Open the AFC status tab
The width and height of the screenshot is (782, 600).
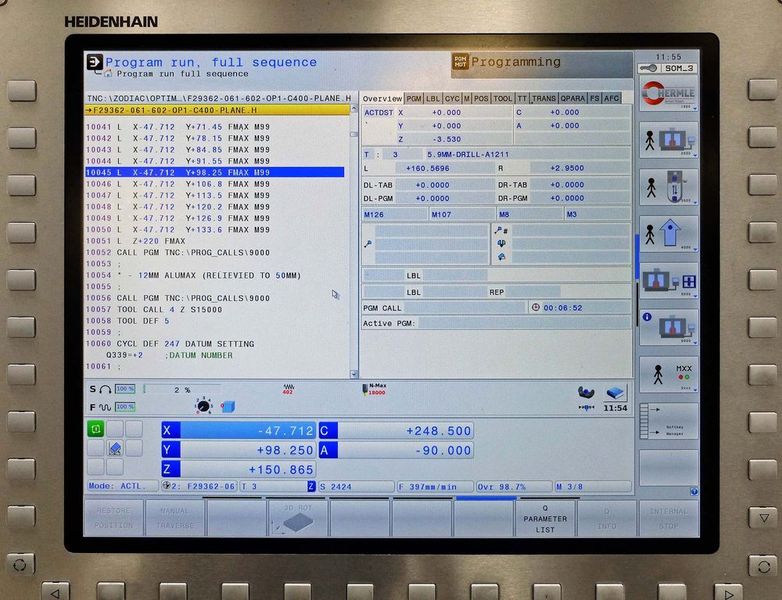tap(611, 99)
